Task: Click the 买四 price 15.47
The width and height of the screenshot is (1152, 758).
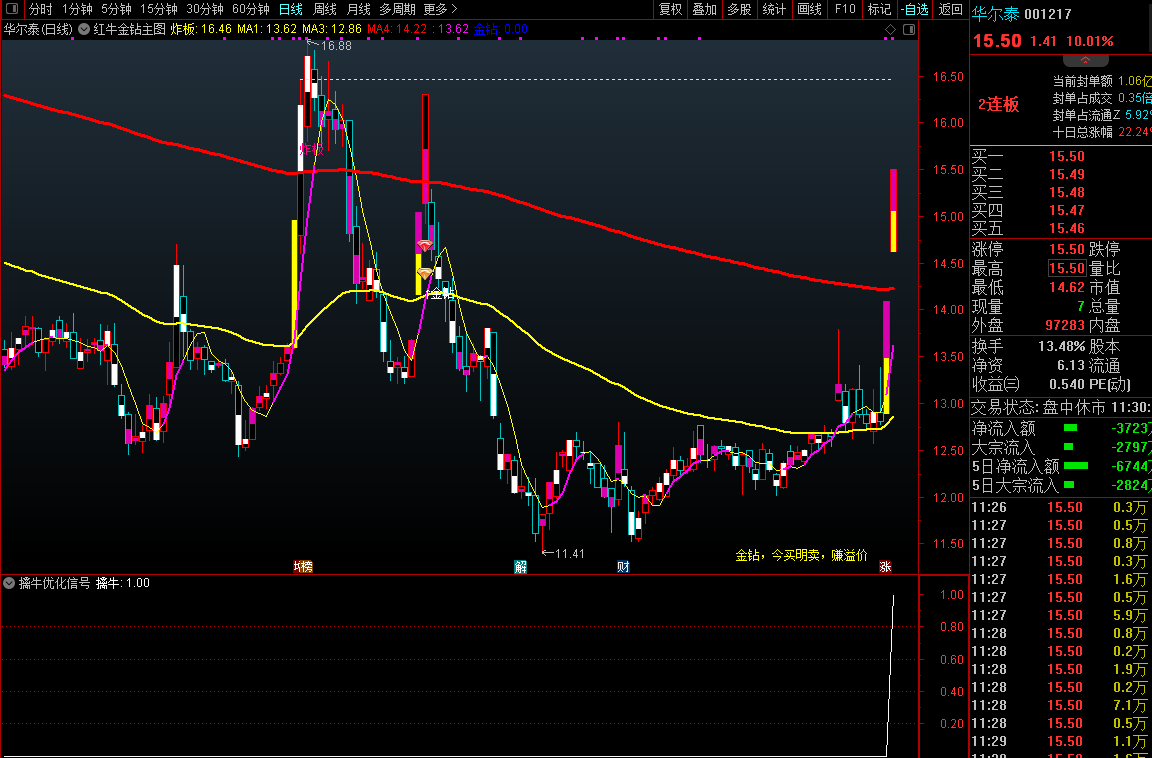Action: (1067, 210)
